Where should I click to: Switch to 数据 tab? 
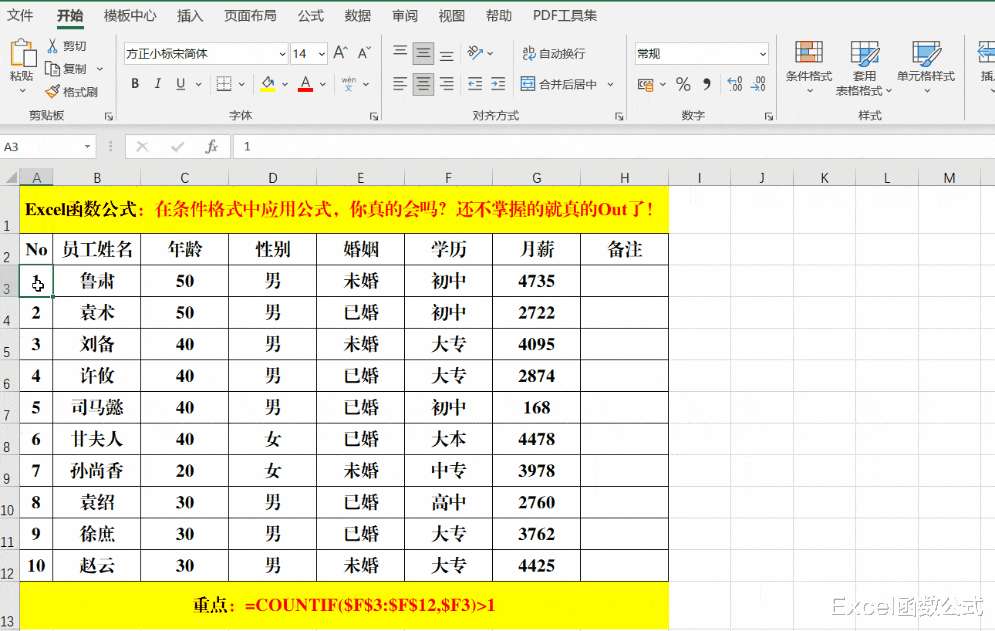tap(358, 15)
